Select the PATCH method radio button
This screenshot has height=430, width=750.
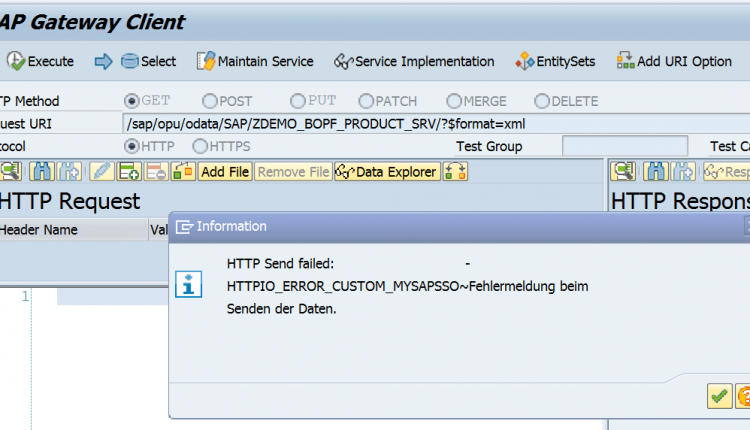(x=366, y=101)
